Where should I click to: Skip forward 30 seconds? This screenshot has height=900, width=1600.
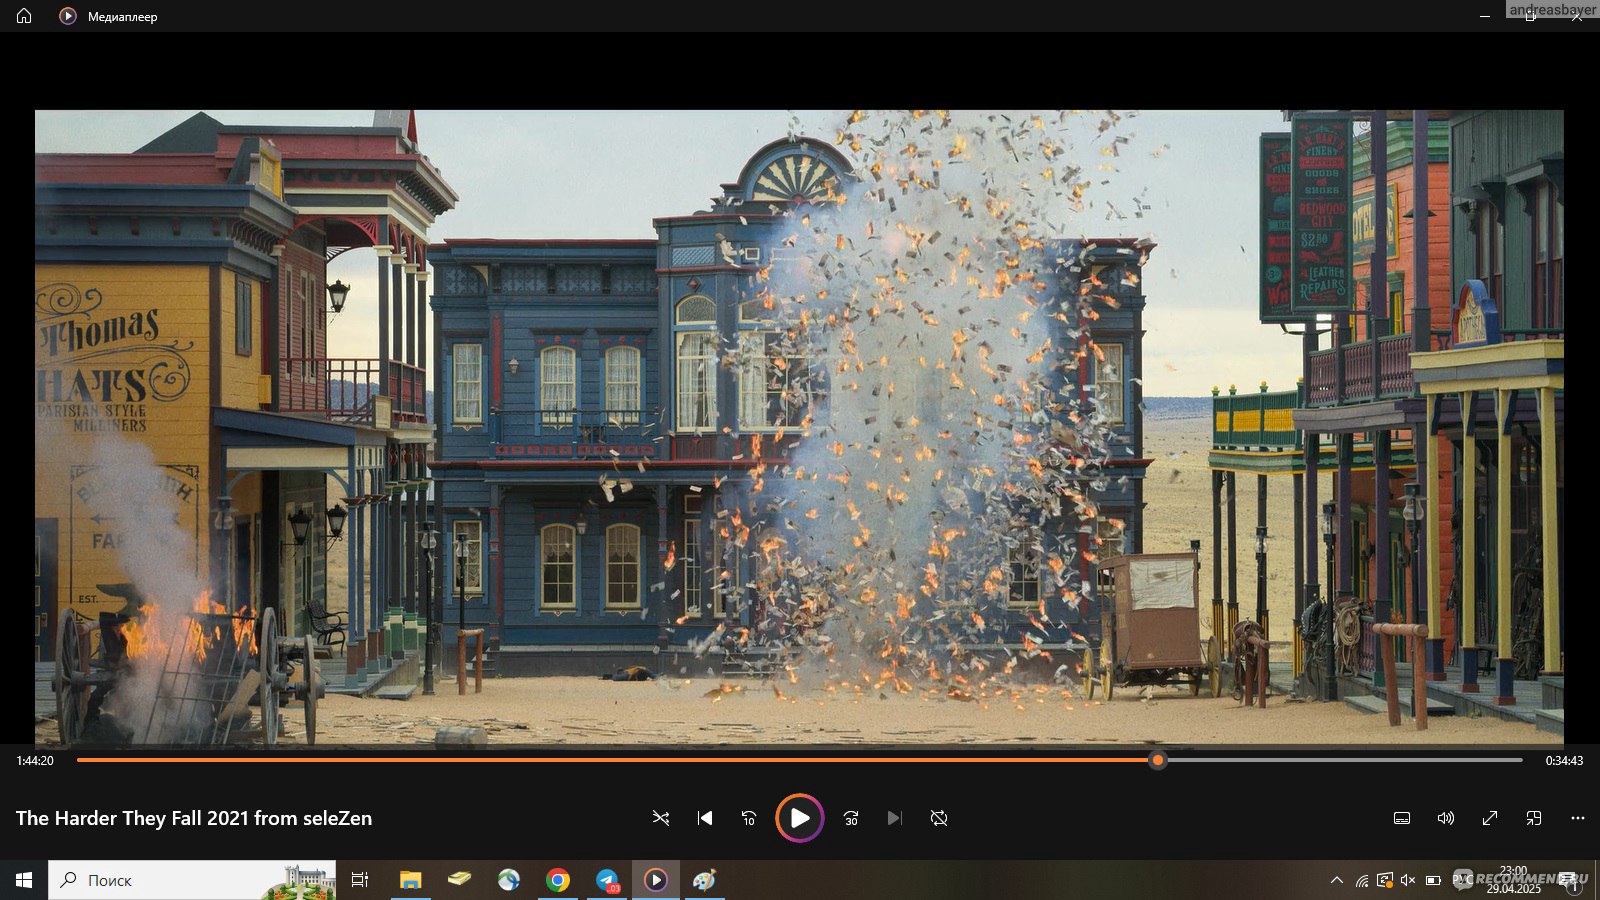[851, 818]
